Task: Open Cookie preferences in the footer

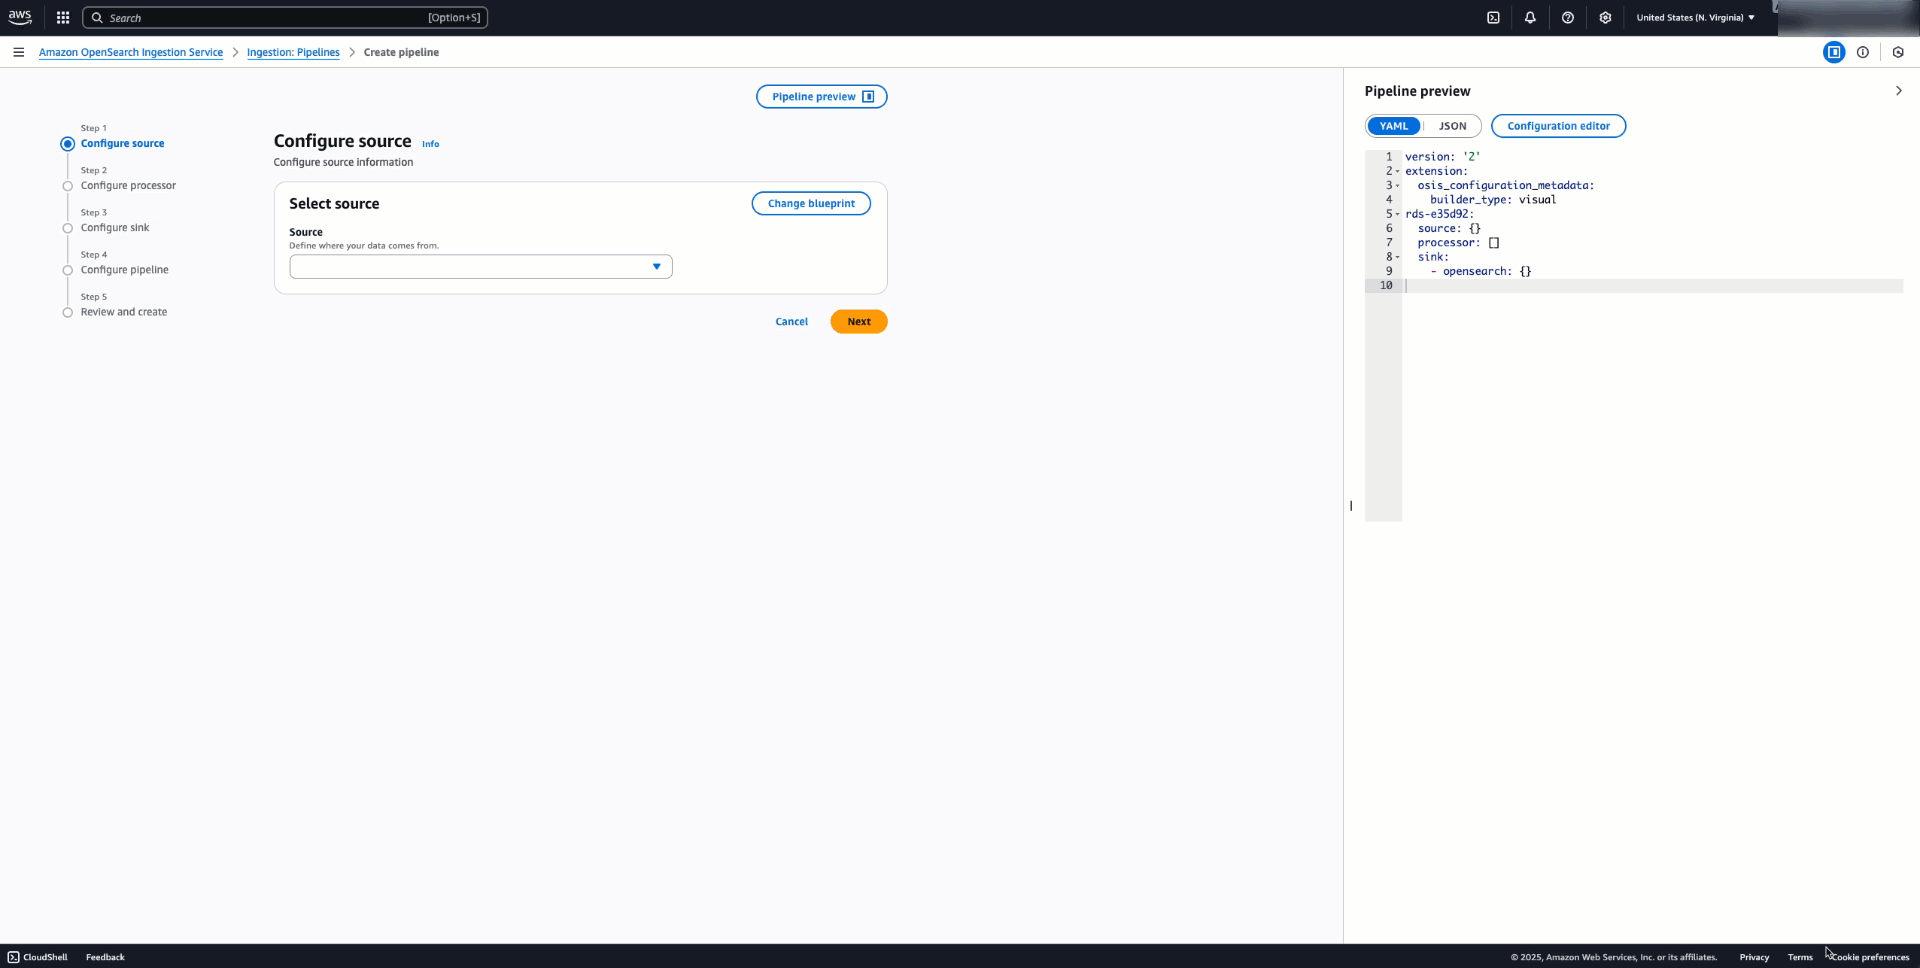Action: 1870,957
